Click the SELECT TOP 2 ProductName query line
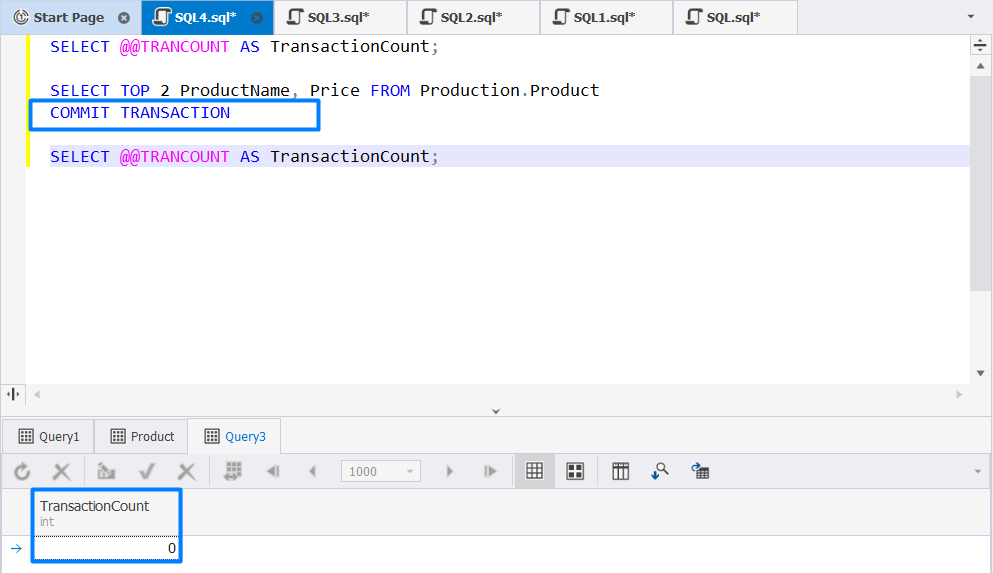The height and width of the screenshot is (573, 993). pos(324,91)
